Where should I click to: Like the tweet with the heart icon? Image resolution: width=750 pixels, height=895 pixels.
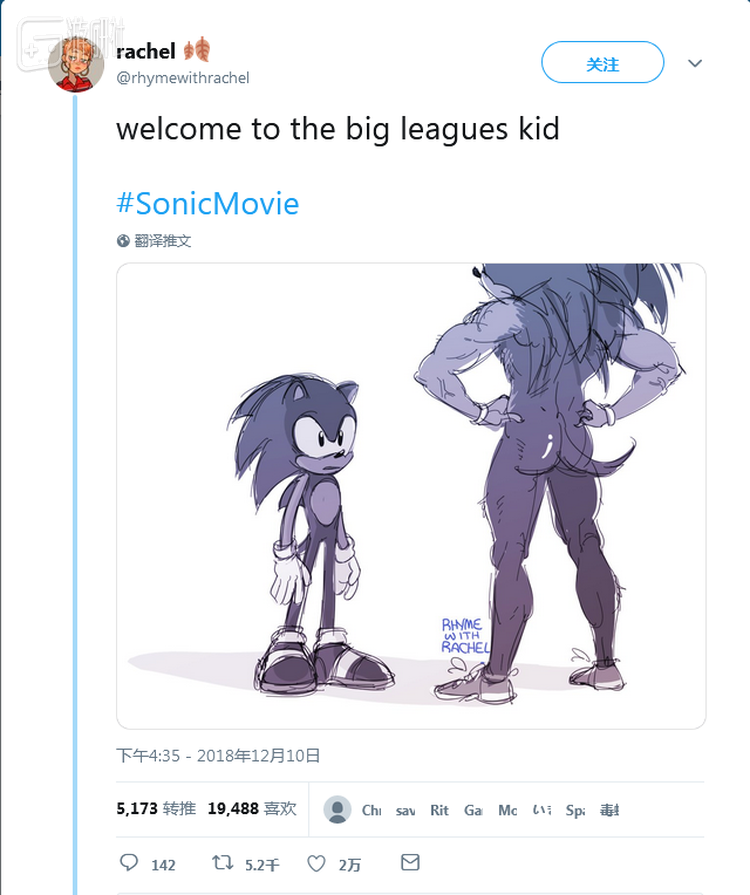pos(316,863)
